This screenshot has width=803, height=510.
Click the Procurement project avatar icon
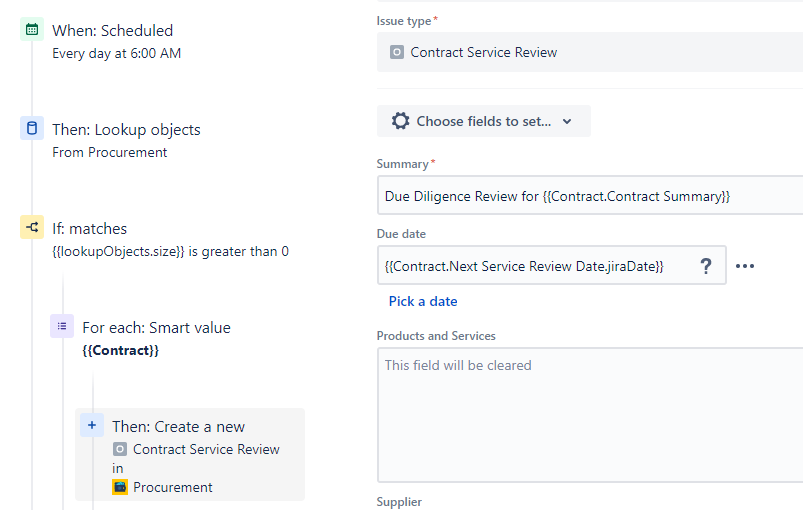(120, 487)
